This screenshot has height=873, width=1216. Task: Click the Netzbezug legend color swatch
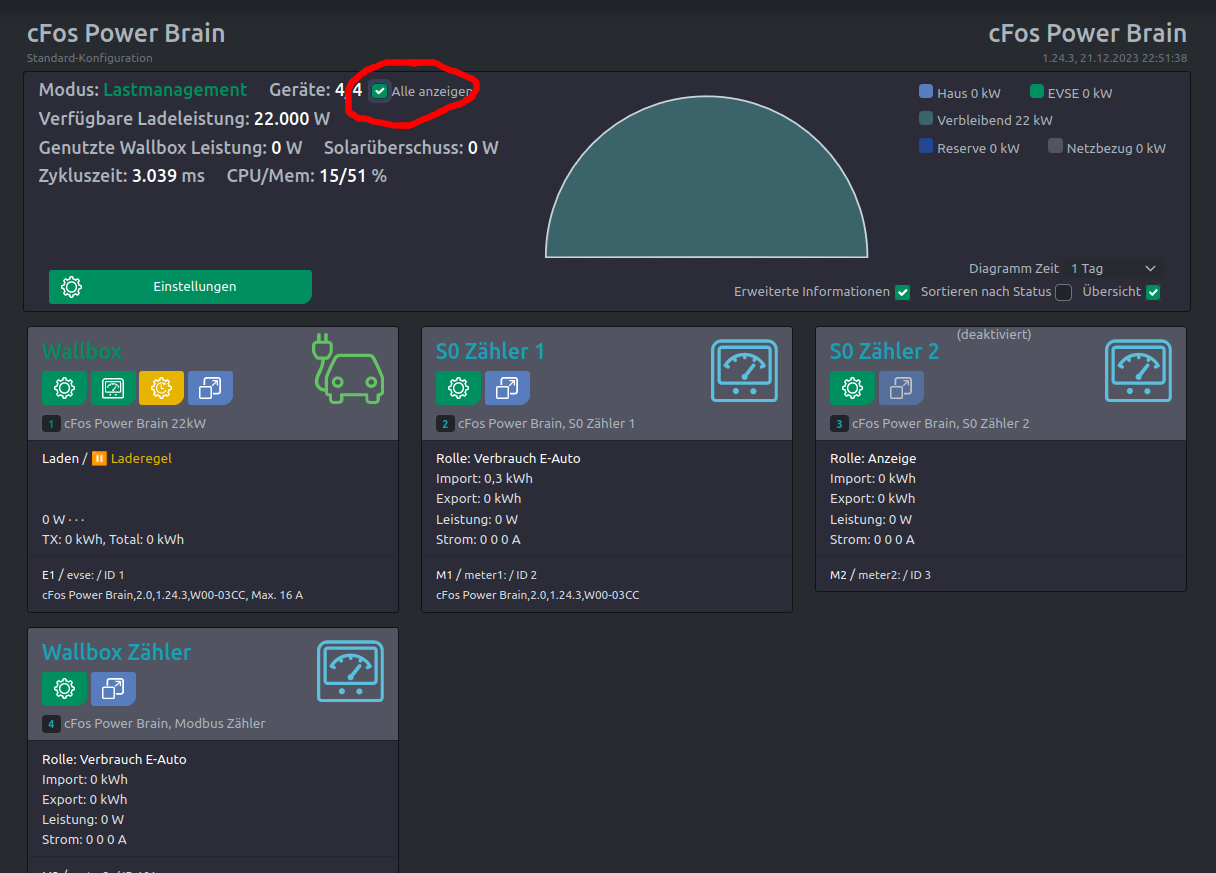click(1056, 147)
